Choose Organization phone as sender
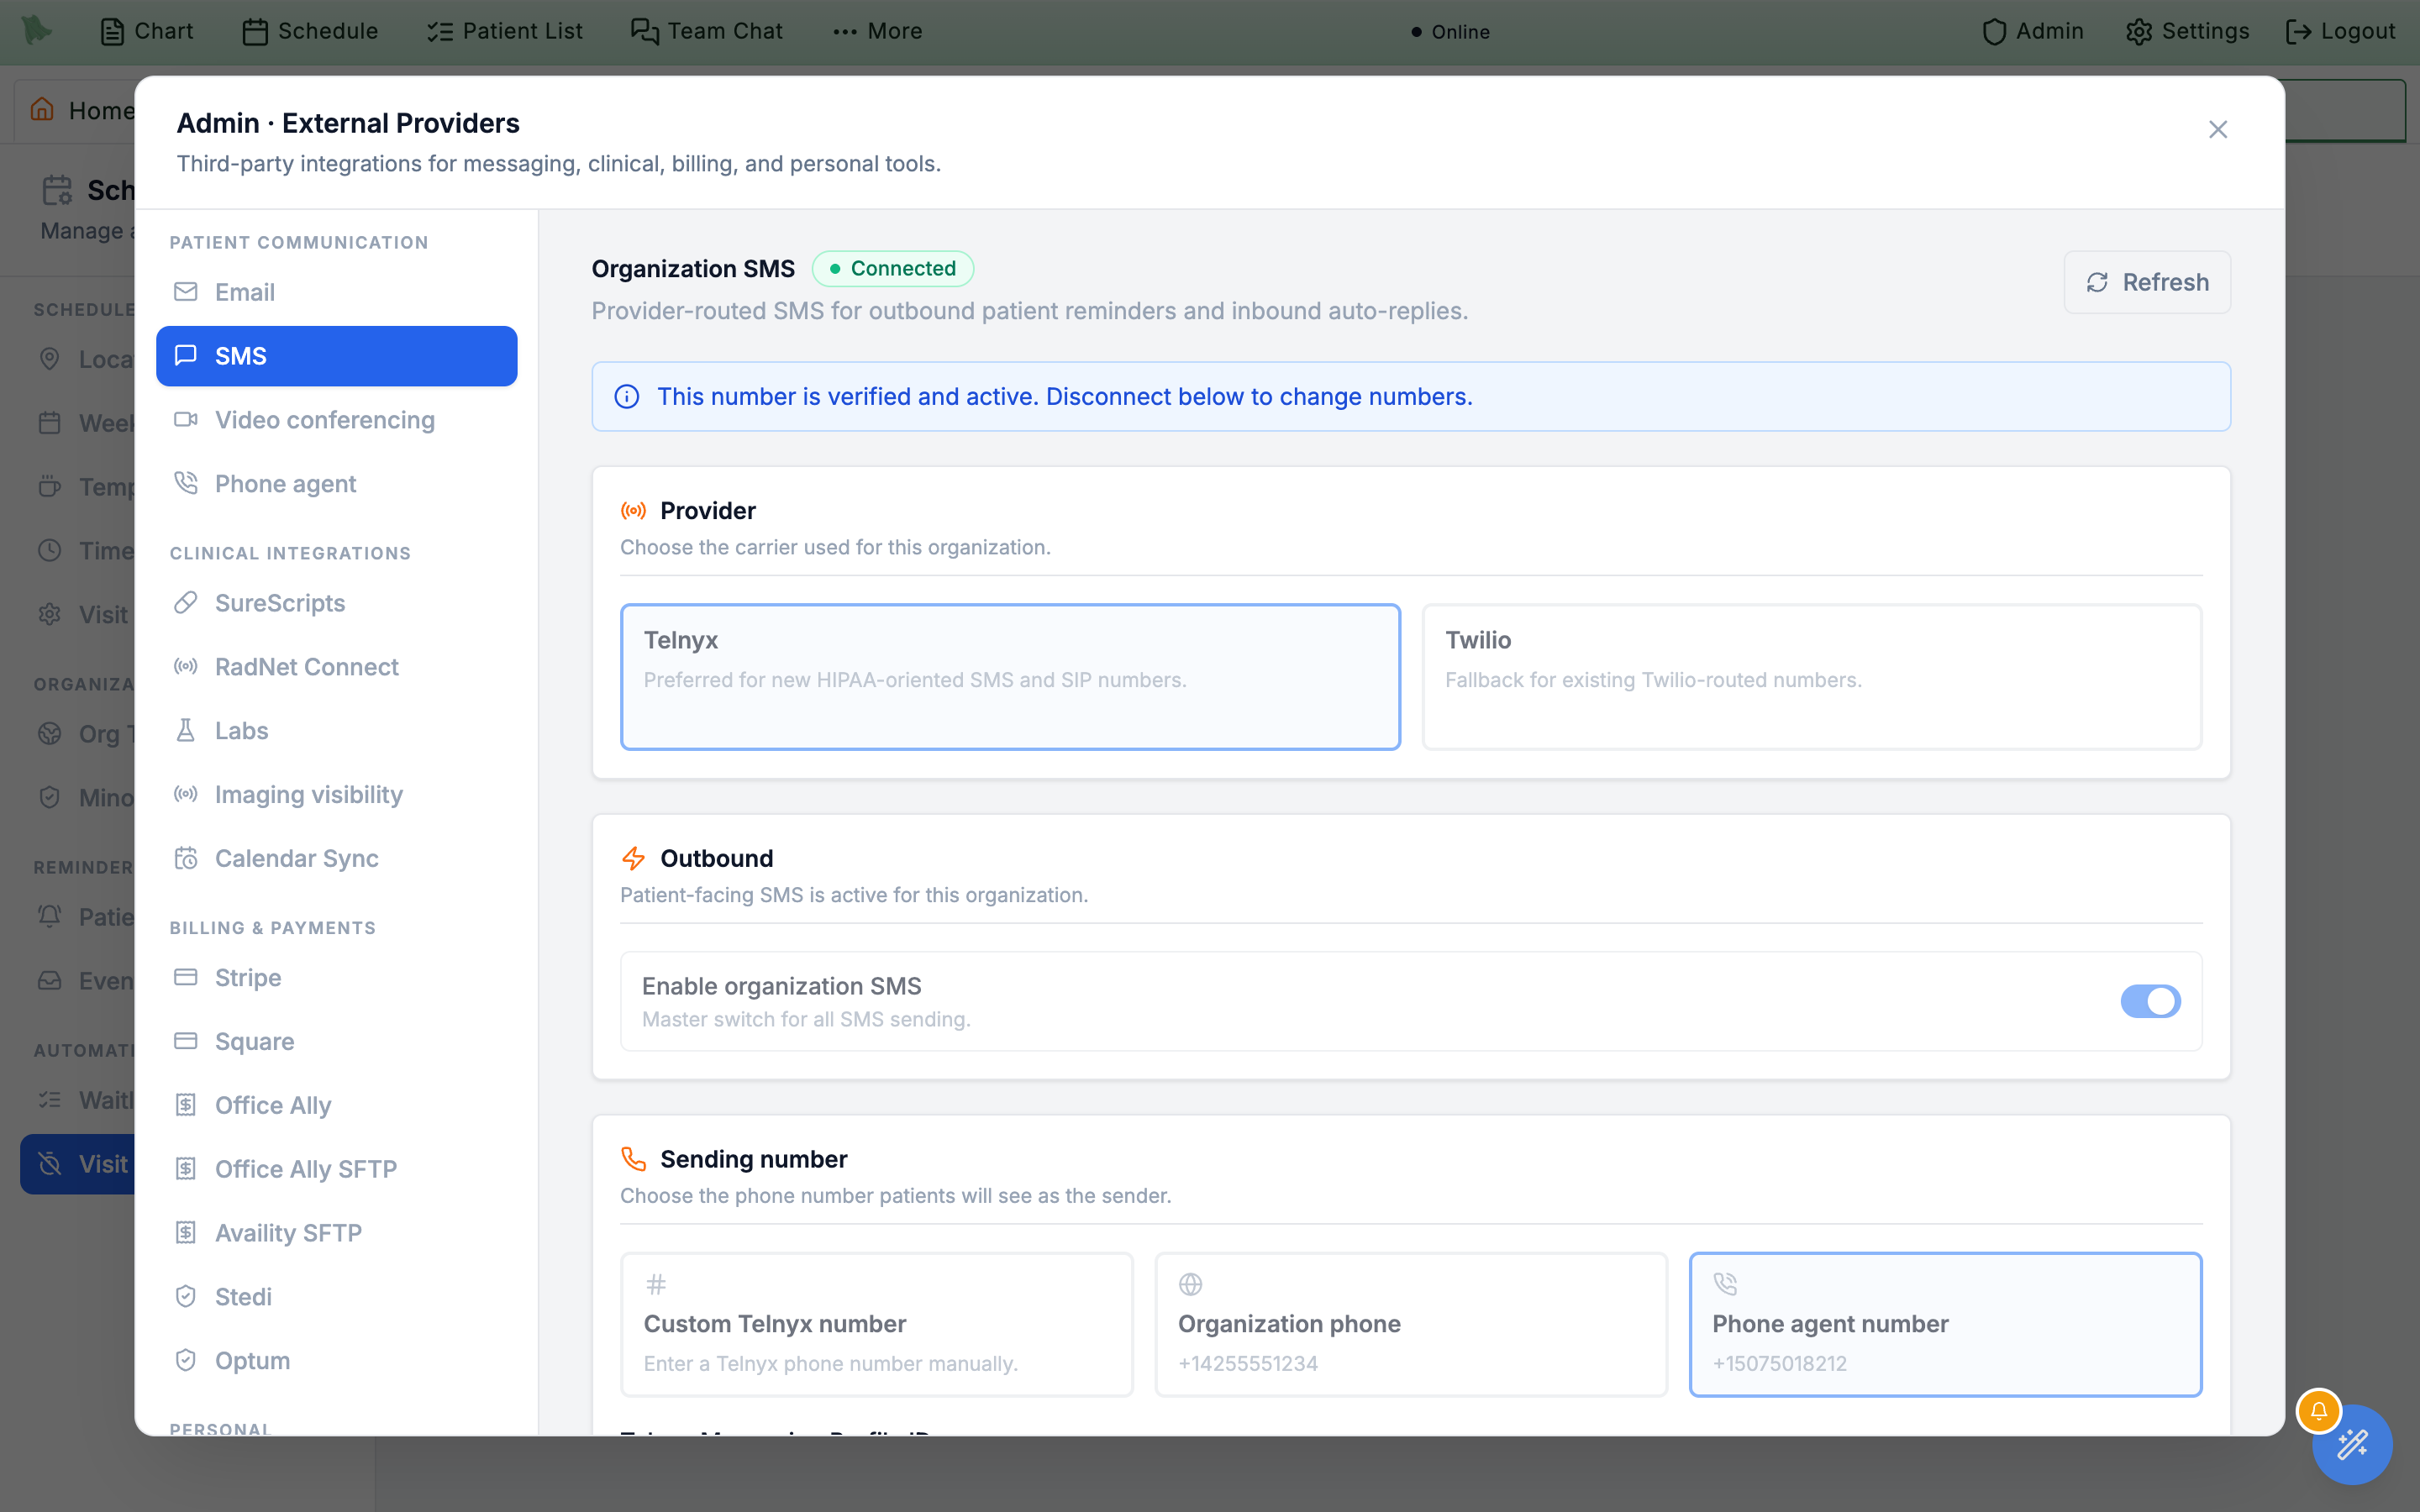 pyautogui.click(x=1411, y=1324)
